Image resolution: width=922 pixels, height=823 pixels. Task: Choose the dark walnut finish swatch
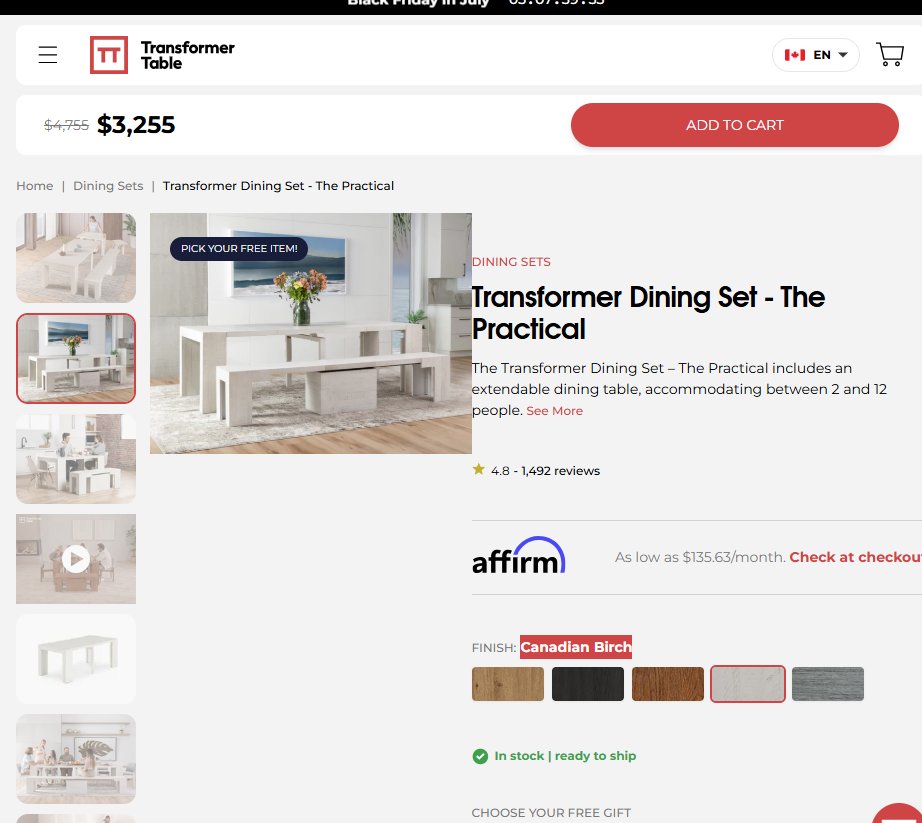pos(668,684)
